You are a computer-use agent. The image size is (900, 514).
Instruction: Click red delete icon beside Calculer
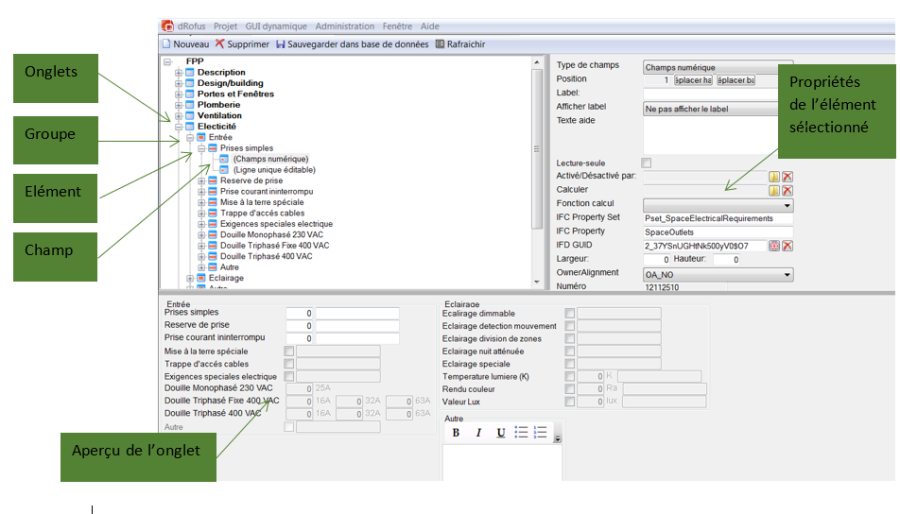tap(787, 190)
